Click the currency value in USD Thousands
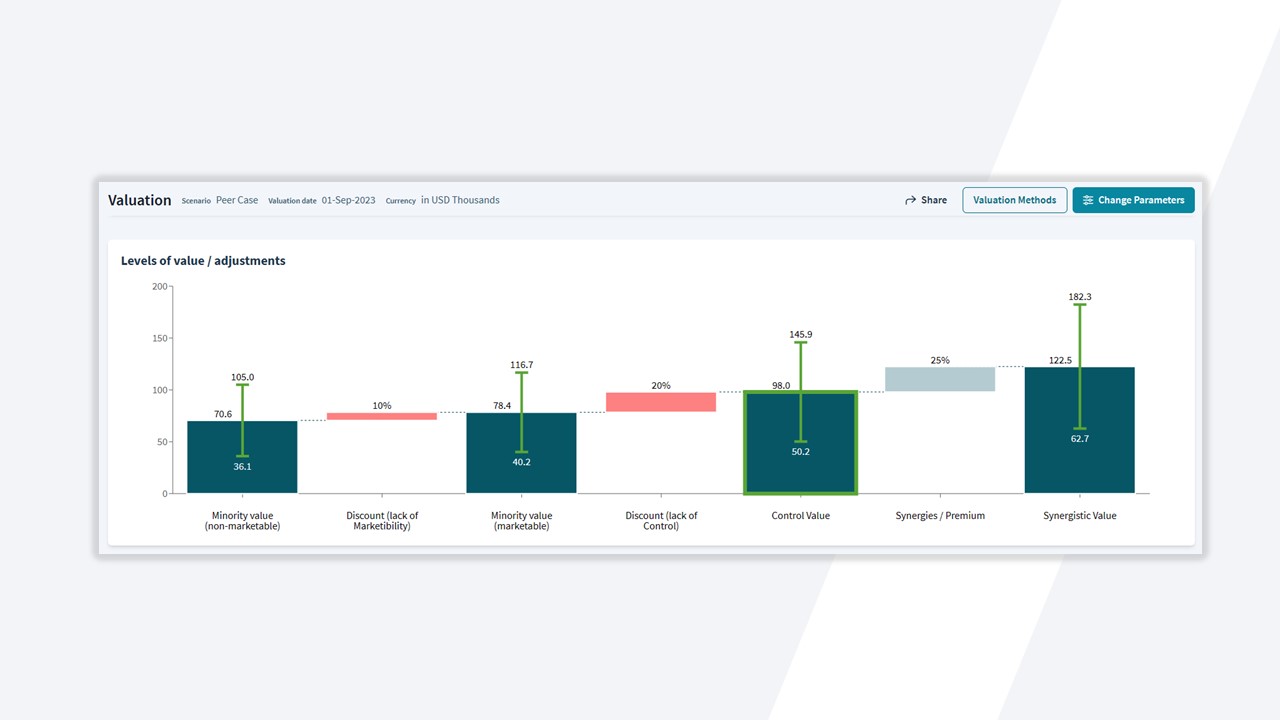This screenshot has height=720, width=1280. tap(460, 200)
